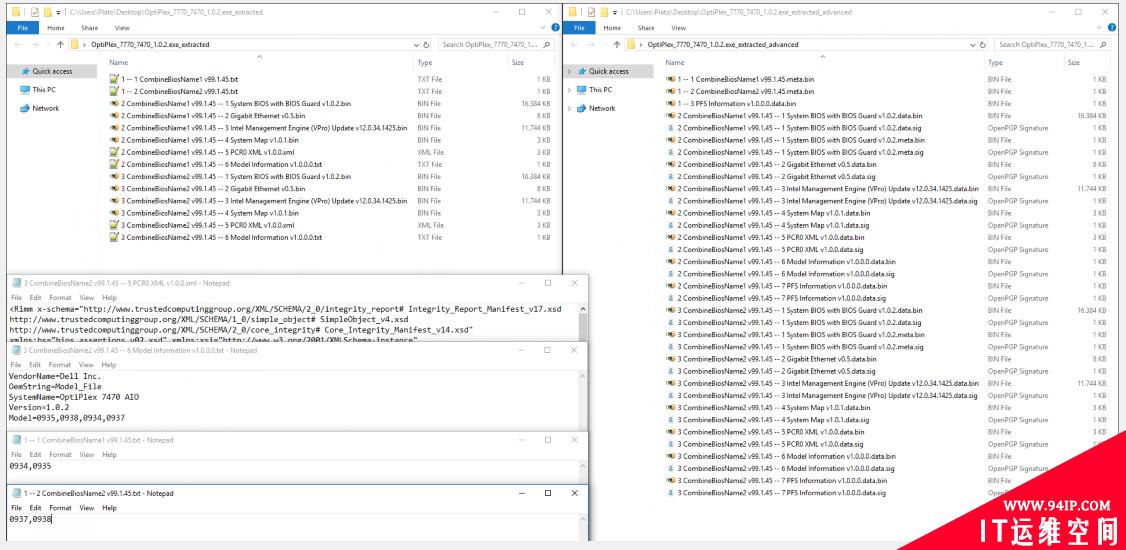Viewport: 1126px width, 550px height.
Task: Expand the ribbon chevron in the exe_extracted window
Action: 542,27
